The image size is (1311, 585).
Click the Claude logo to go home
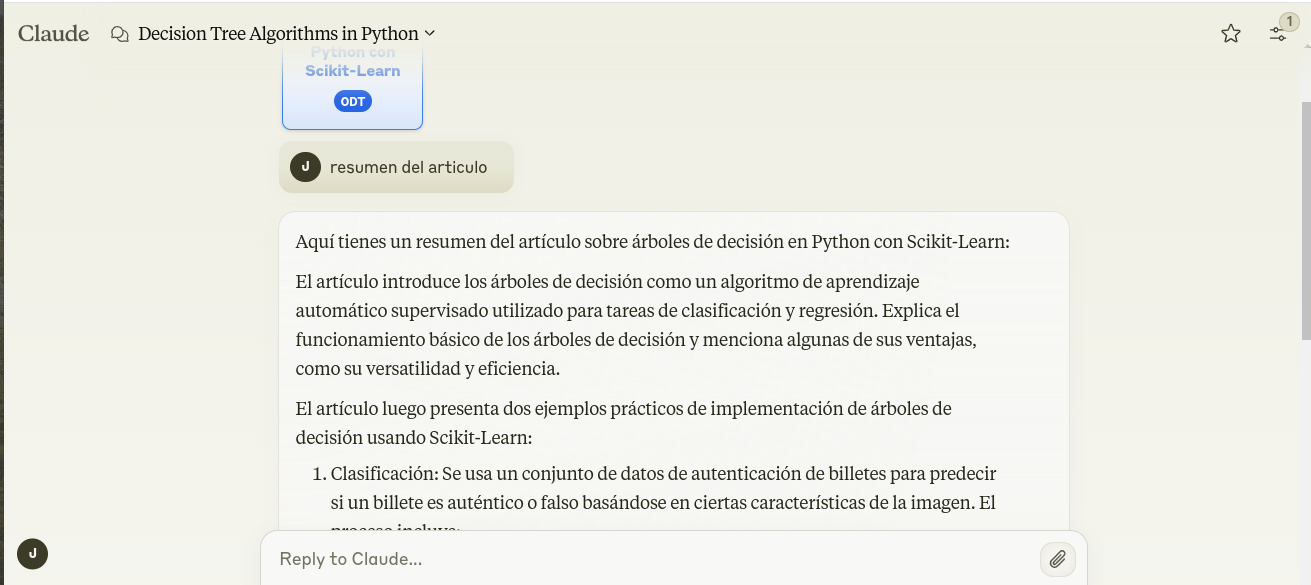pyautogui.click(x=54, y=33)
